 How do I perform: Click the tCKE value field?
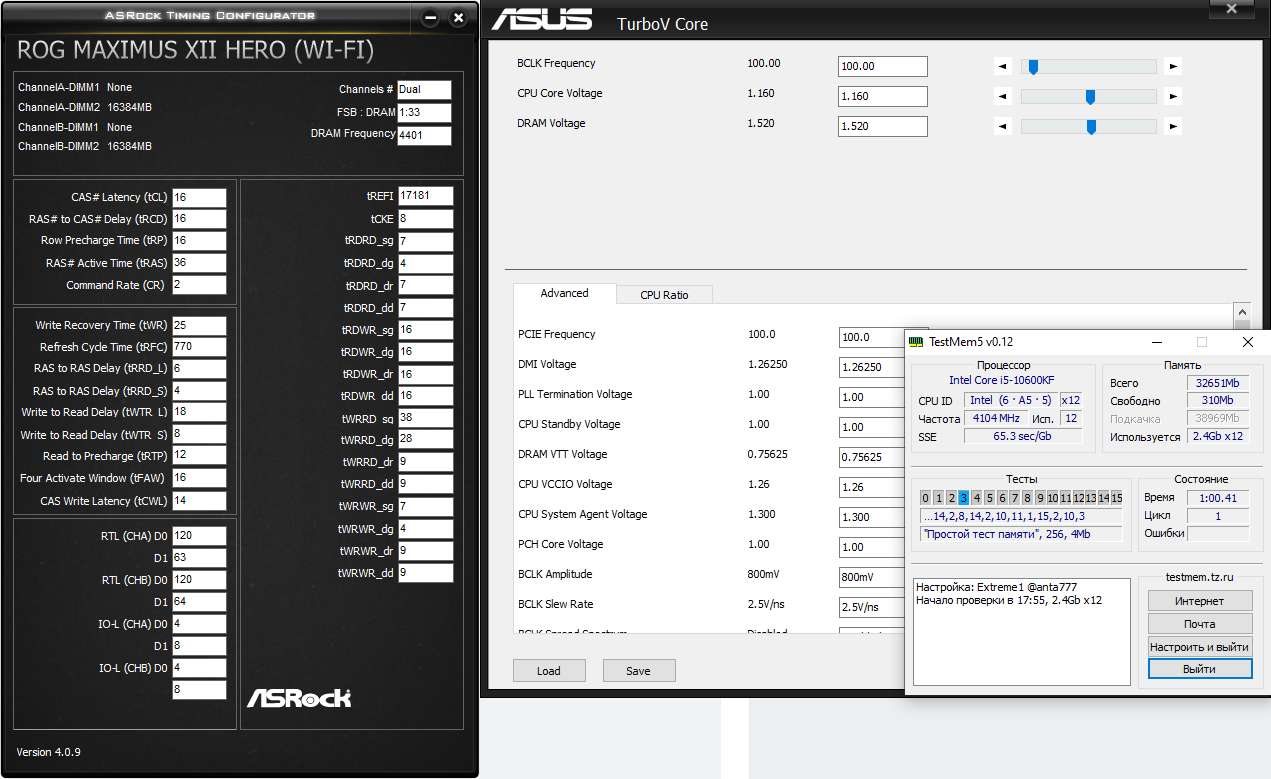(x=425, y=218)
